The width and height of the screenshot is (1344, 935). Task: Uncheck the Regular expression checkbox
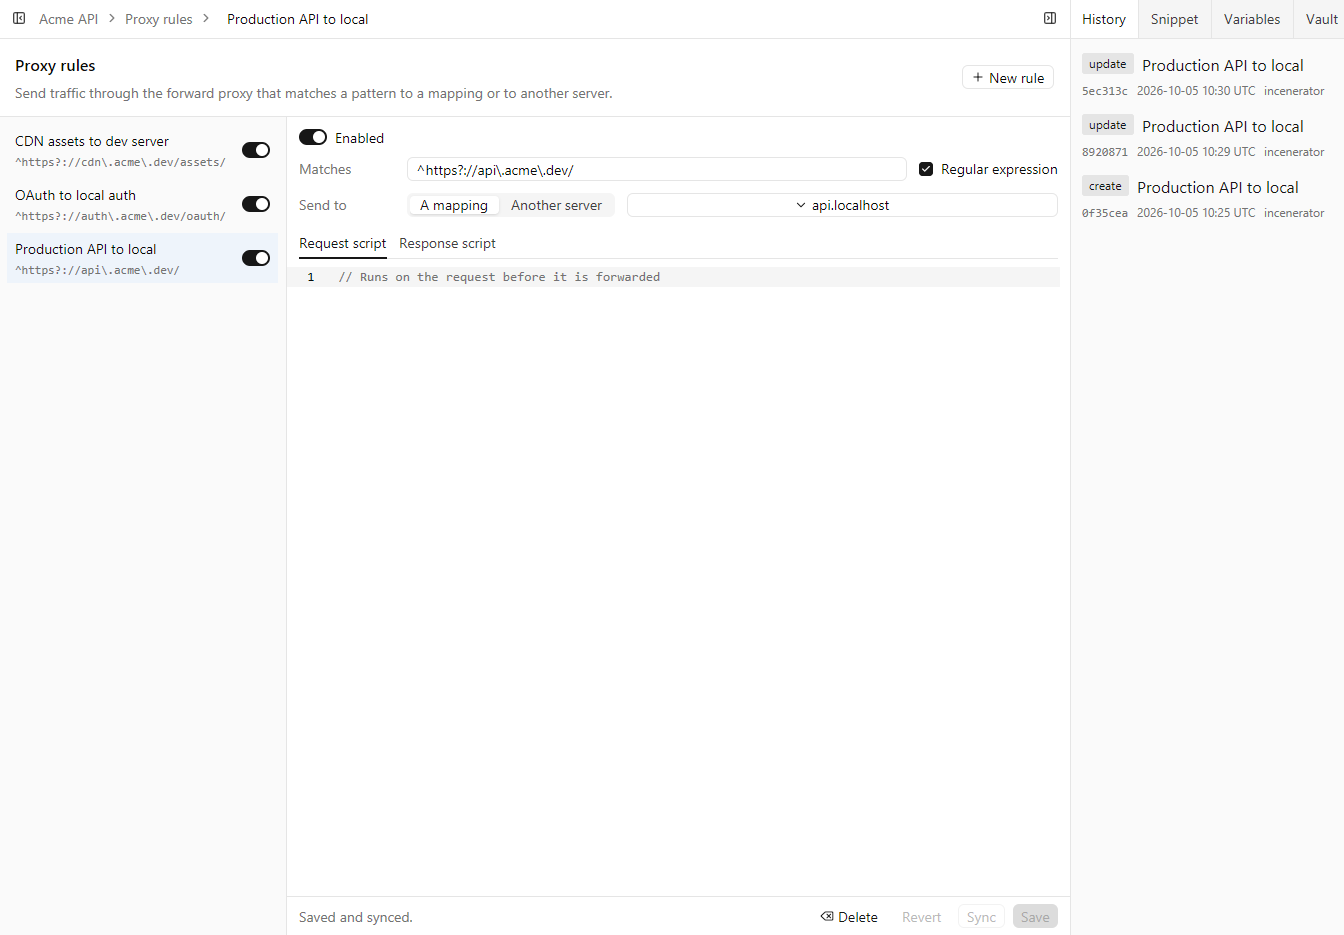[x=926, y=169]
